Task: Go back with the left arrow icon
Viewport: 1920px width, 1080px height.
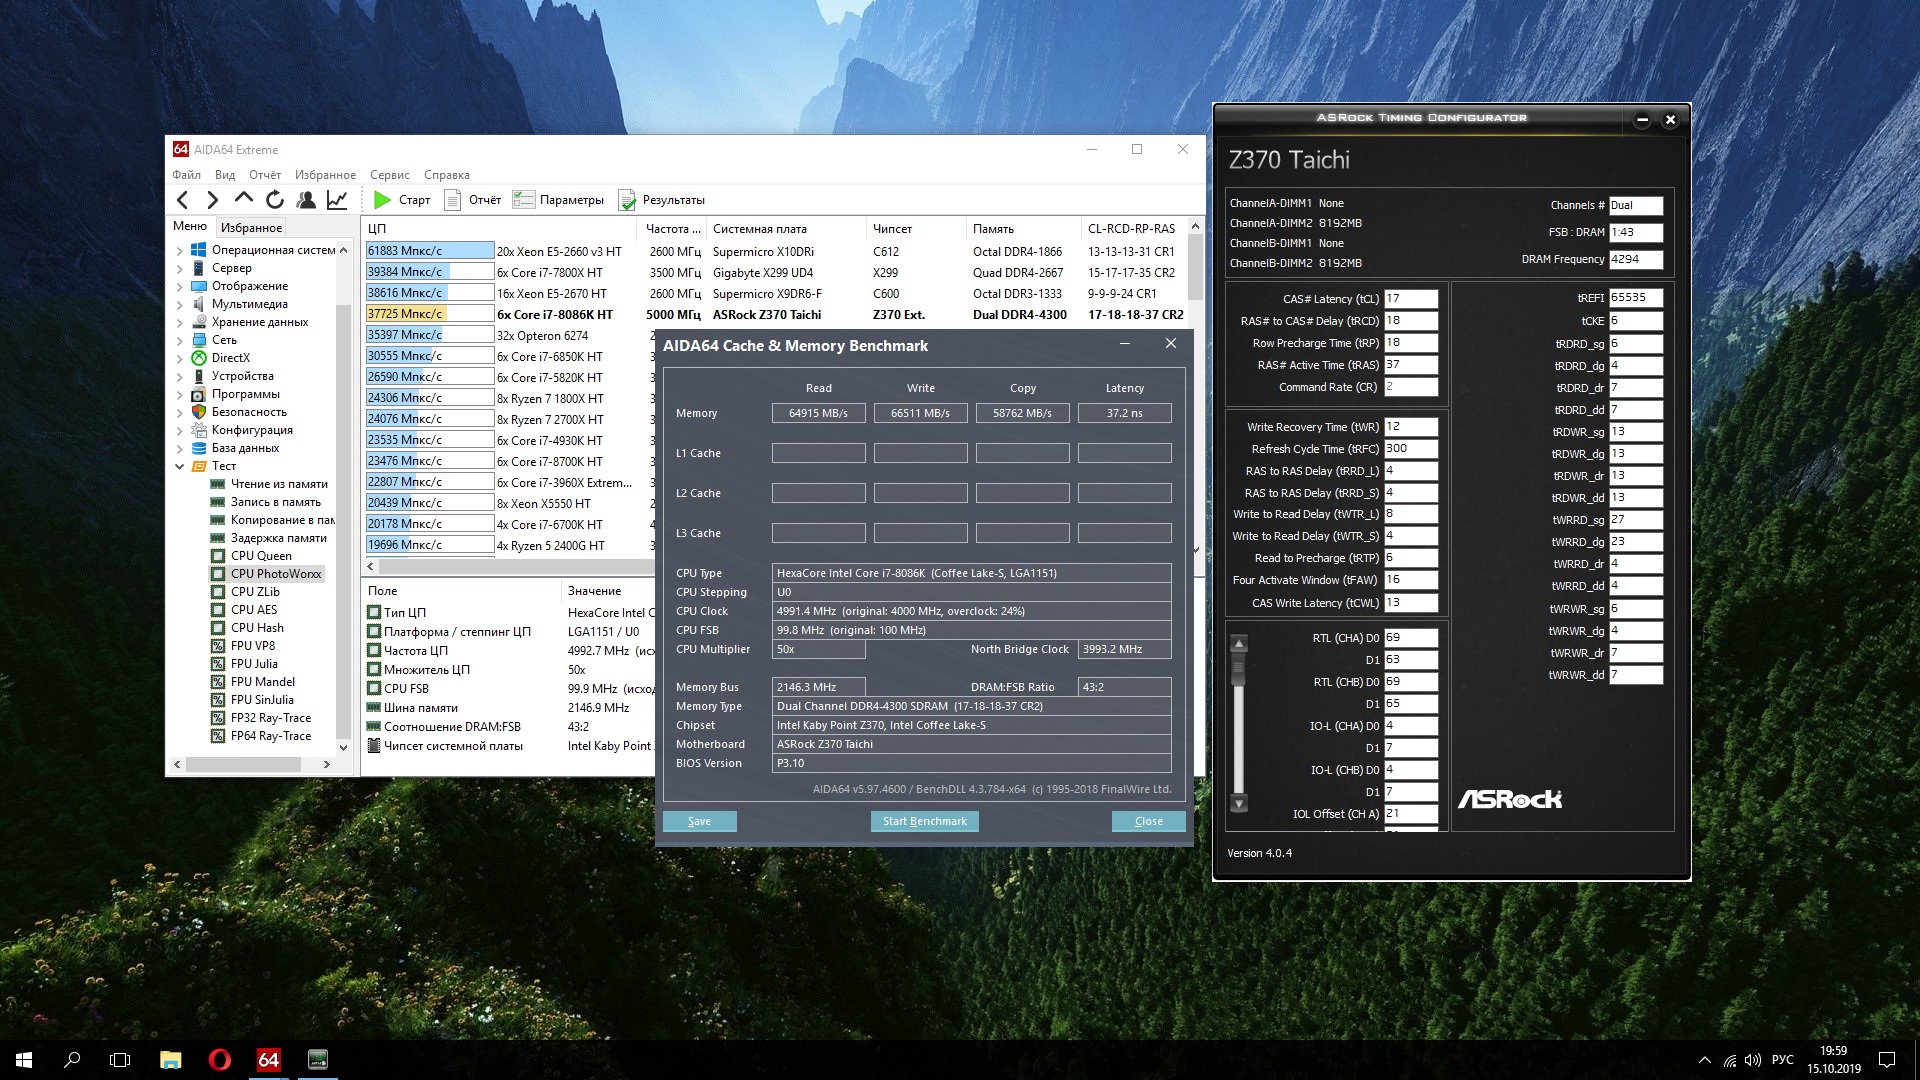Action: coord(183,200)
